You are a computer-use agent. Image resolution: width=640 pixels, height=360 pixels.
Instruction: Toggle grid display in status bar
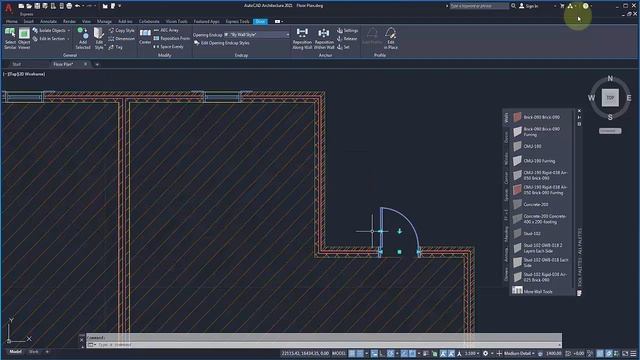pyautogui.click(x=352, y=353)
